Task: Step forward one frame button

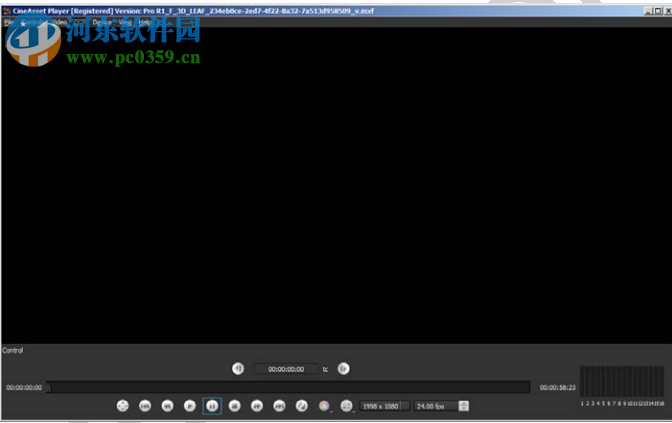Action: [x=343, y=369]
